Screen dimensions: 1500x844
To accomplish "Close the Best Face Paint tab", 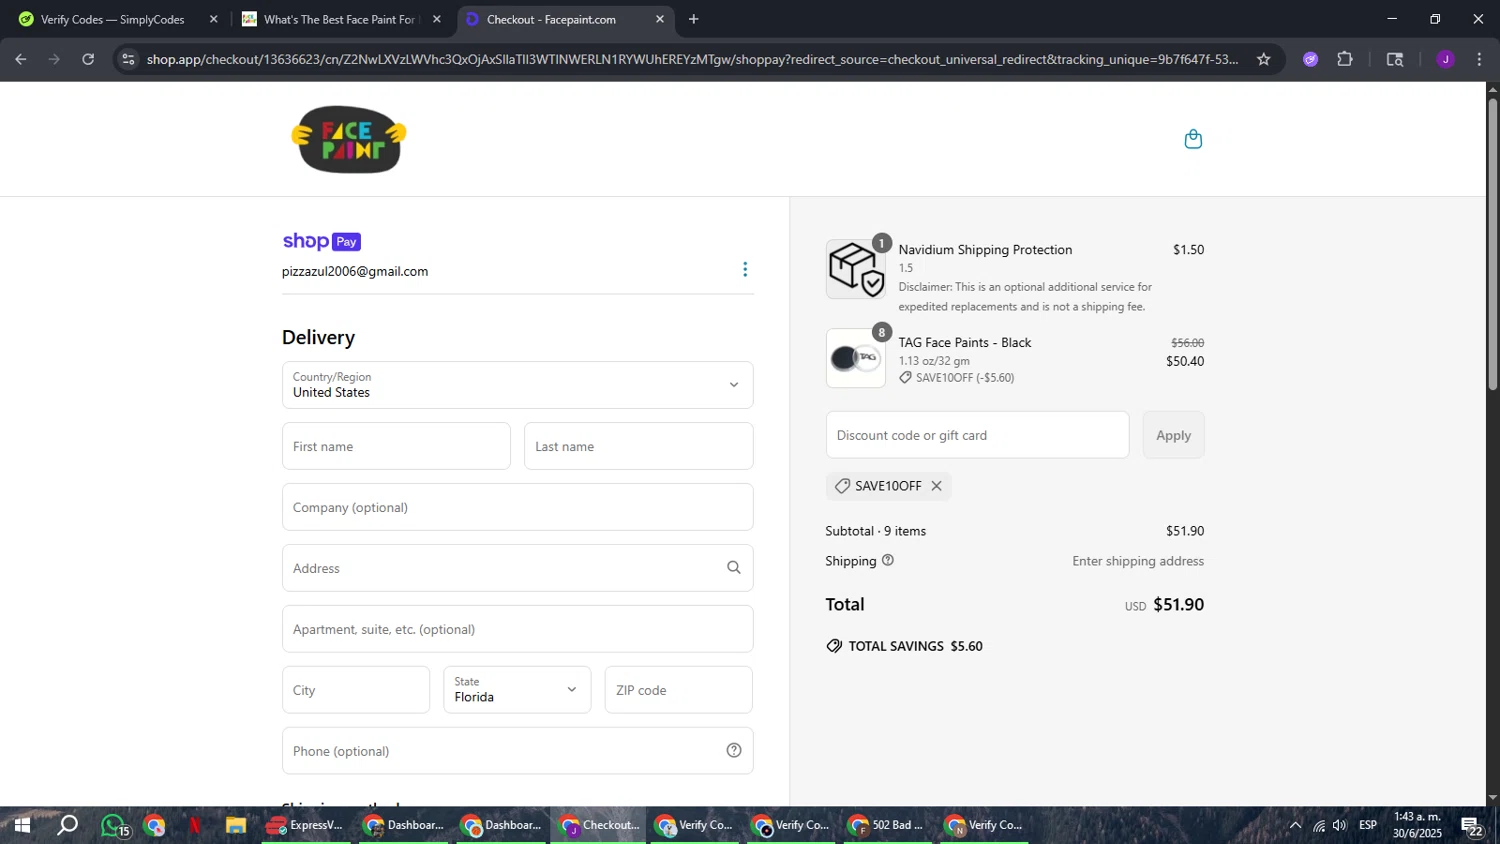I will pos(437,19).
